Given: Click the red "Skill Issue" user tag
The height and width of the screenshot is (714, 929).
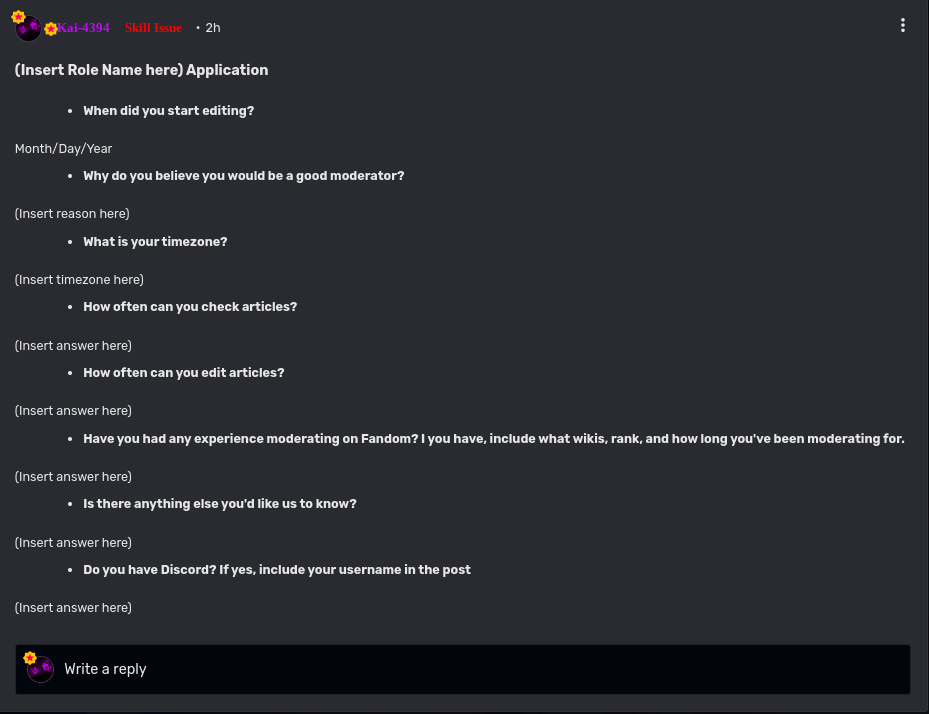Looking at the screenshot, I should (153, 28).
